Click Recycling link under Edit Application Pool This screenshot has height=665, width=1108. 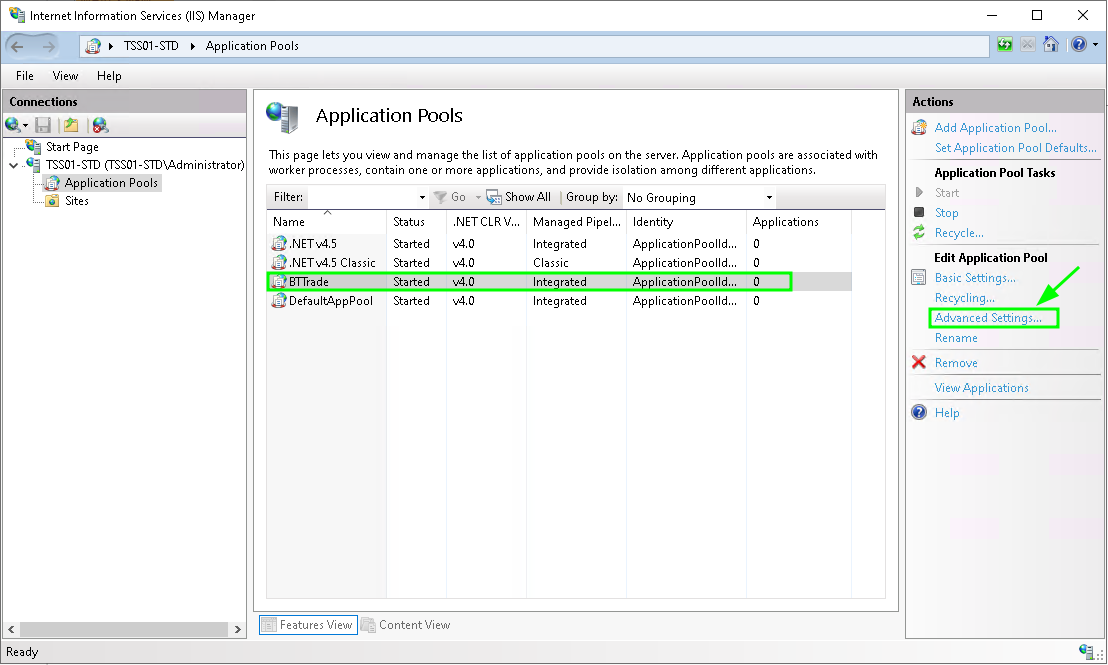click(x=965, y=298)
